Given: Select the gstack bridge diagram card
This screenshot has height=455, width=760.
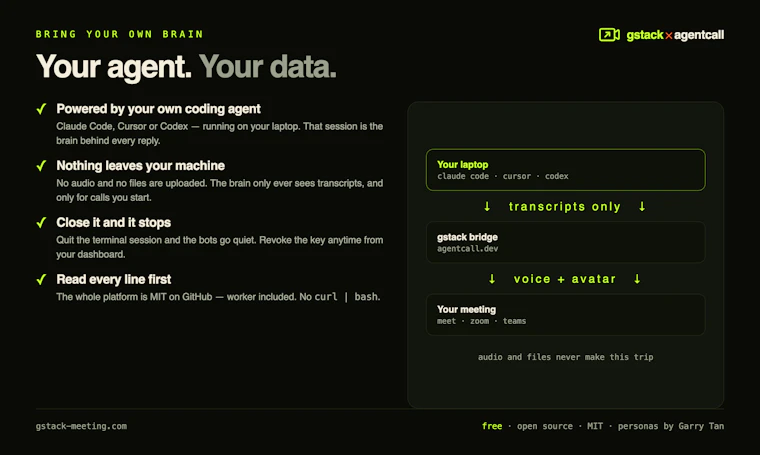Looking at the screenshot, I should coord(566,242).
